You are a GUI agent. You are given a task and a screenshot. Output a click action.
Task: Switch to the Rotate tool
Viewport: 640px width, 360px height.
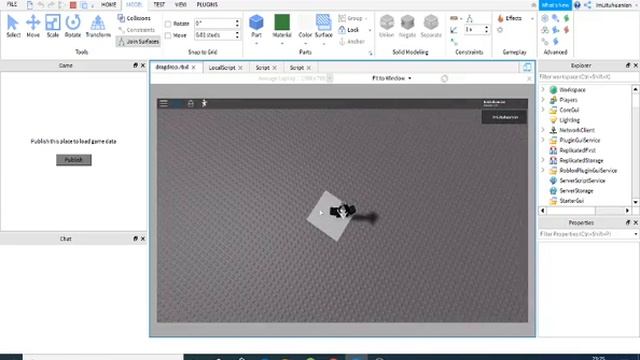[73, 26]
